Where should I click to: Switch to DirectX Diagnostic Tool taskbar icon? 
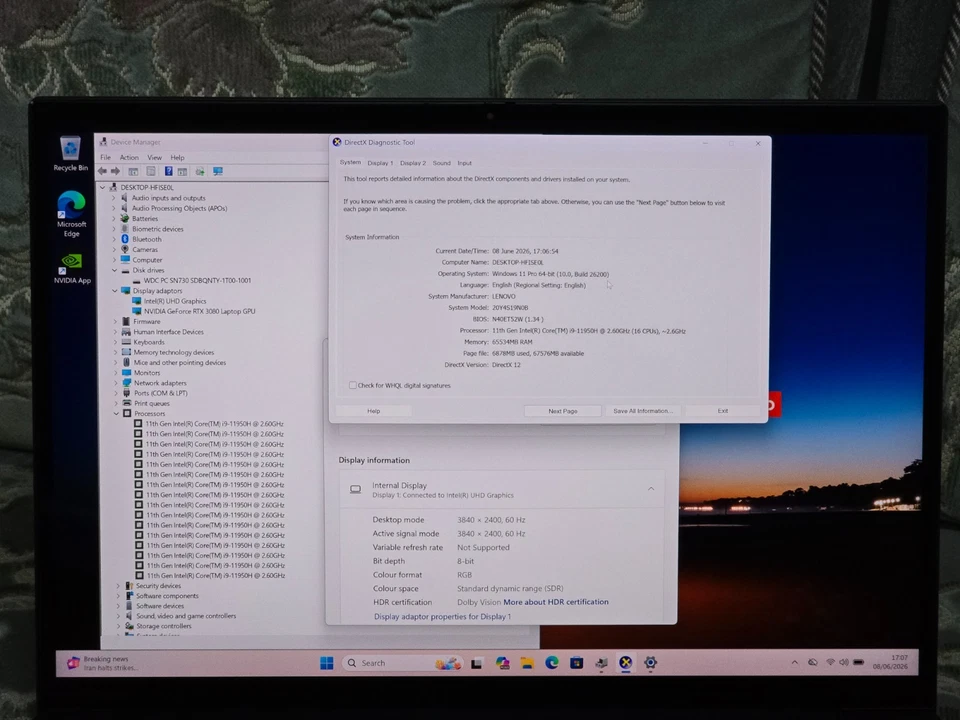pyautogui.click(x=625, y=662)
